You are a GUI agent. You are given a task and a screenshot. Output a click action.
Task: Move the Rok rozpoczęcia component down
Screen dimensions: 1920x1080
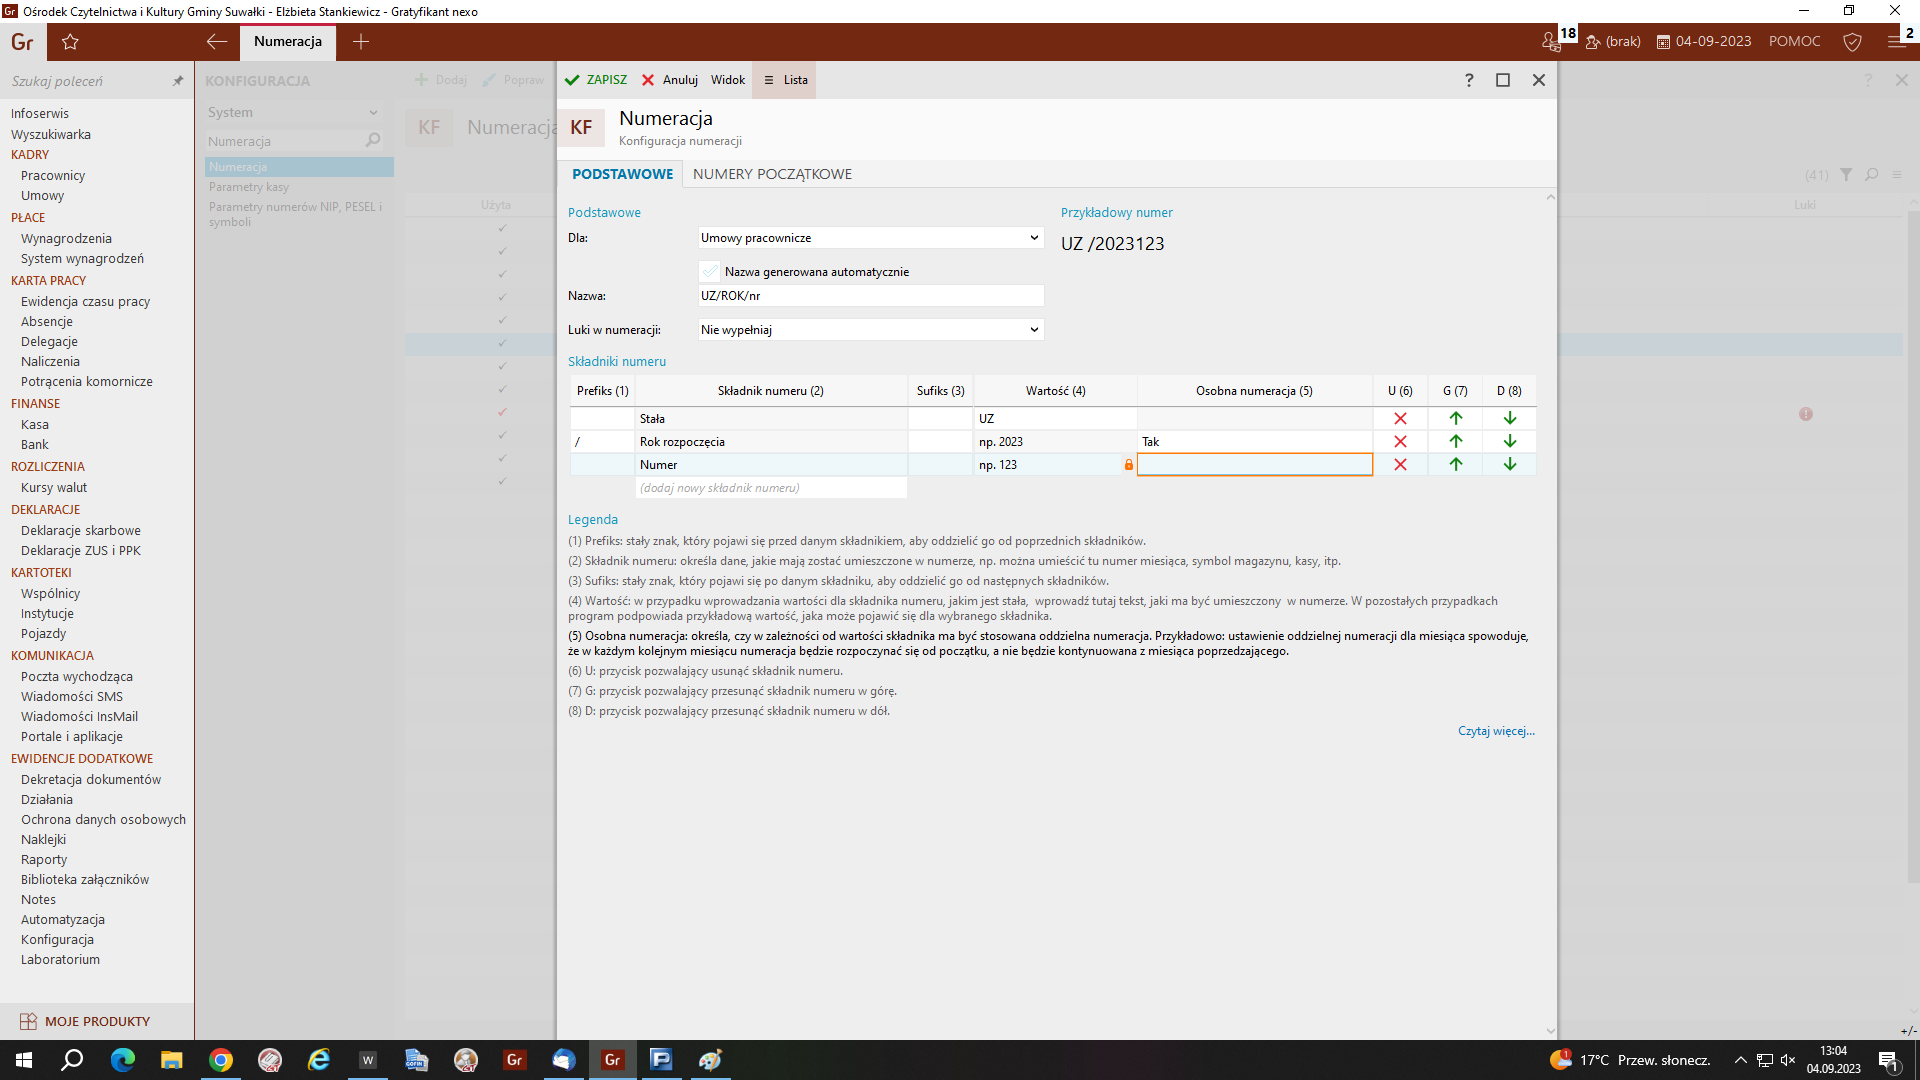(1509, 442)
